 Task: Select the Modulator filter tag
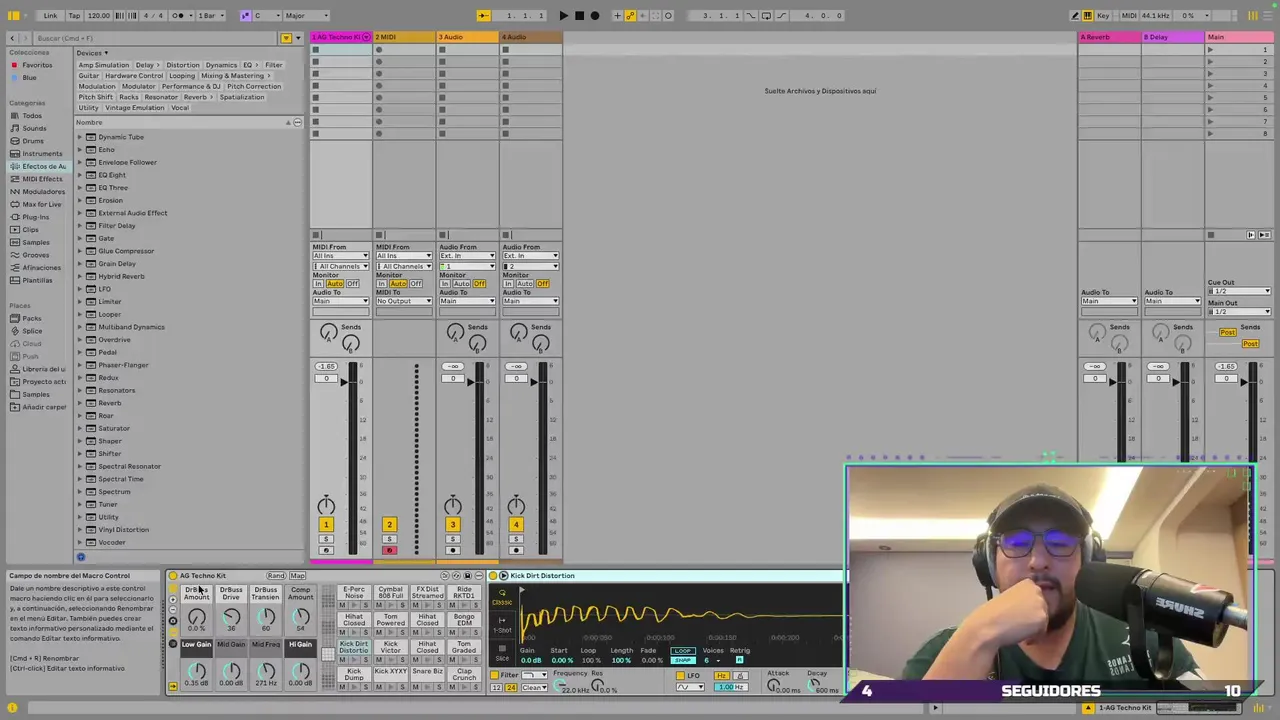(138, 86)
